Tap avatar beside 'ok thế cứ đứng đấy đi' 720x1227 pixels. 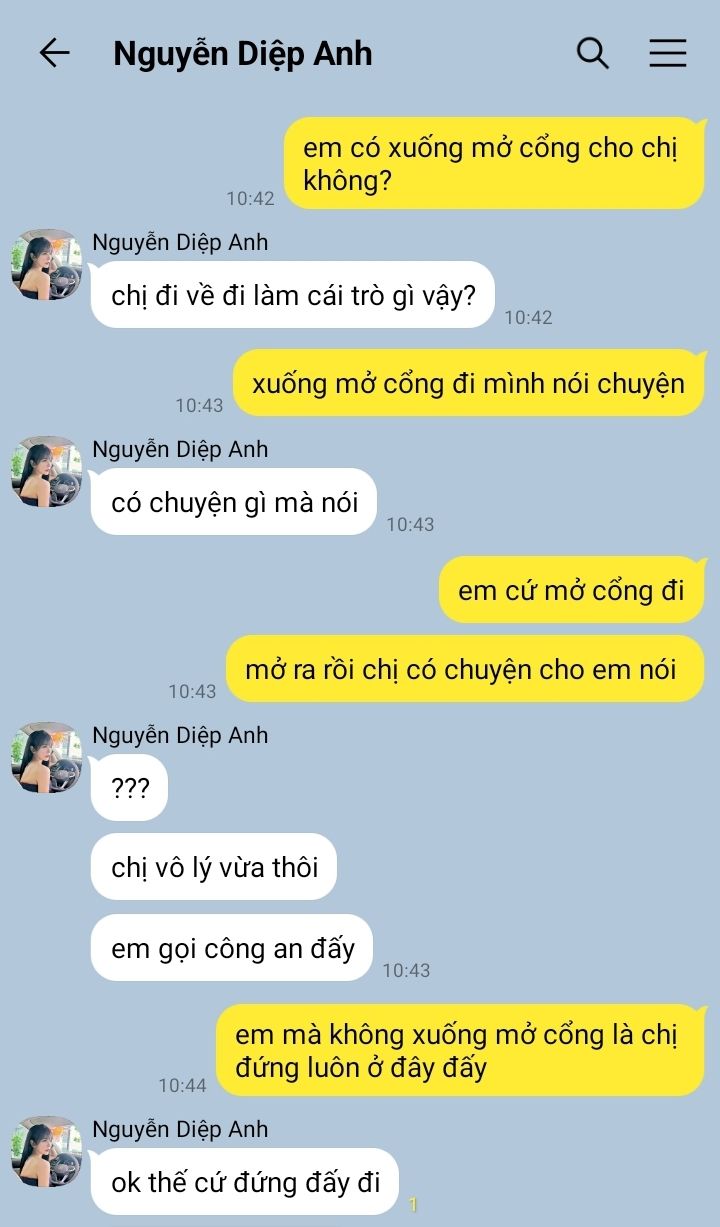(46, 1151)
